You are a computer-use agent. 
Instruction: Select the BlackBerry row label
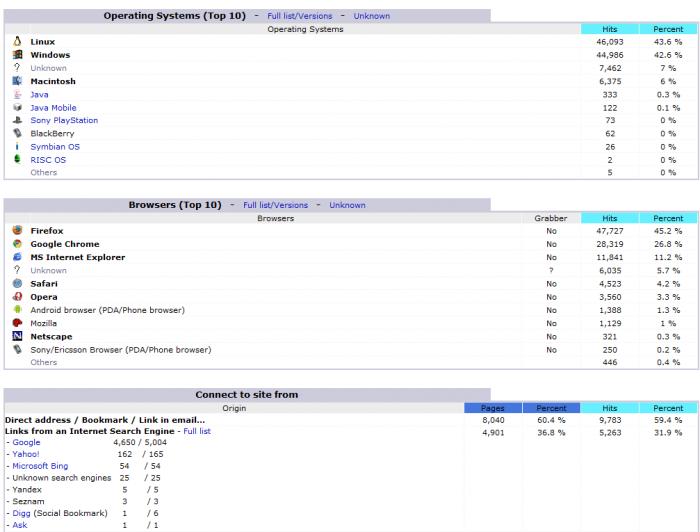pyautogui.click(x=52, y=133)
